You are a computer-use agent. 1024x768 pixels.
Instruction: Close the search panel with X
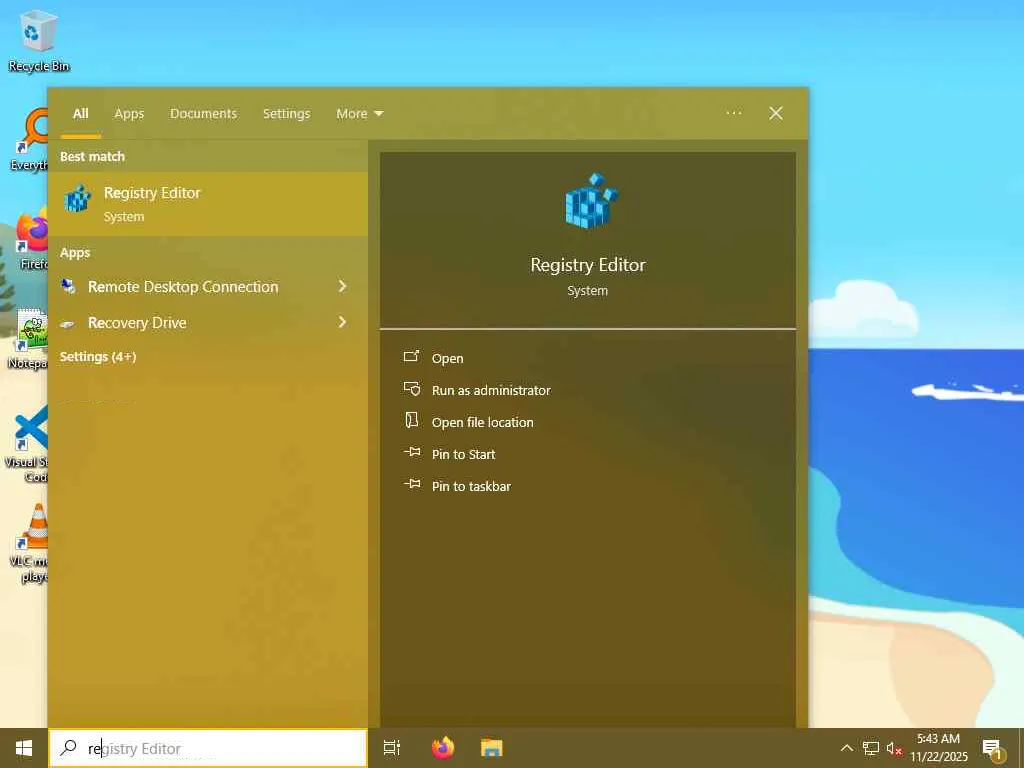click(x=776, y=113)
